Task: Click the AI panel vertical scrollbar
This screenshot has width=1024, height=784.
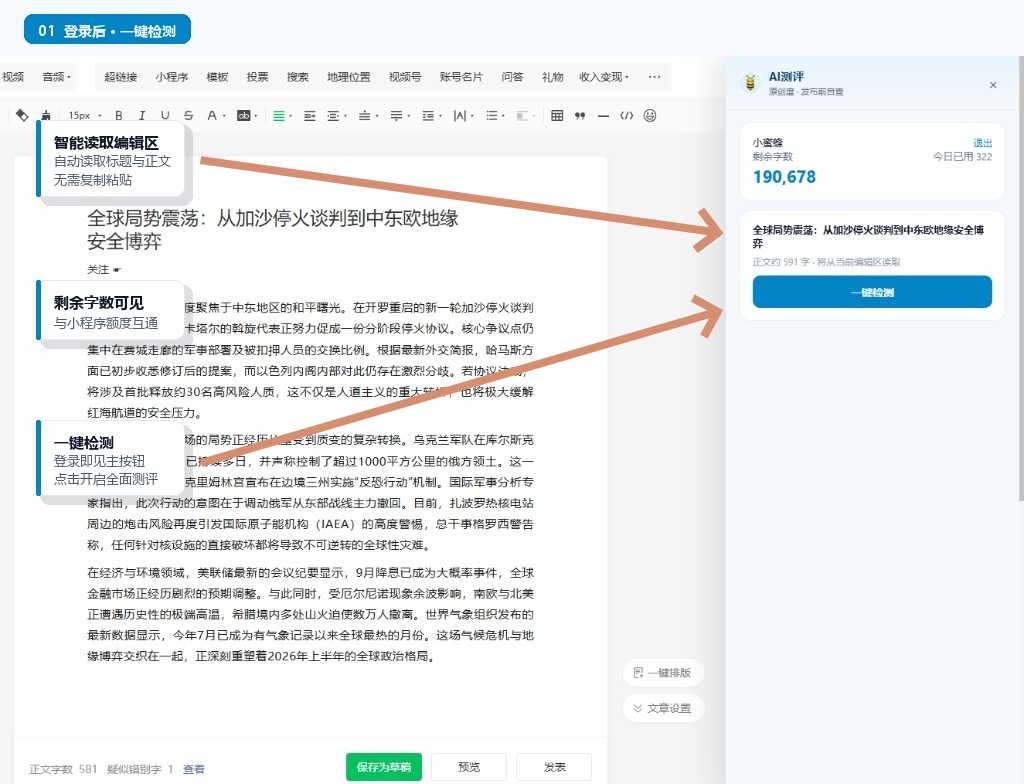Action: tap(1021, 278)
